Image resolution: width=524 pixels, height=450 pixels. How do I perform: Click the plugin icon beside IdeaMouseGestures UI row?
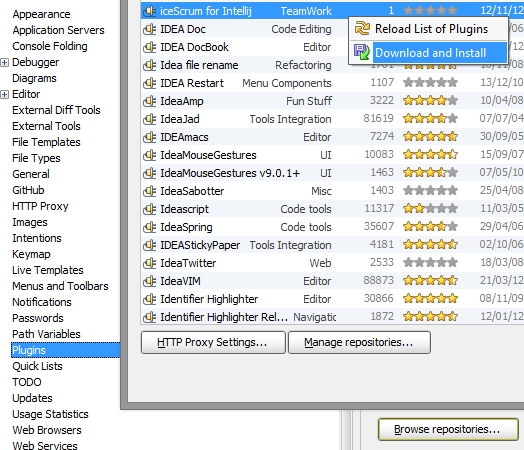[x=149, y=155]
